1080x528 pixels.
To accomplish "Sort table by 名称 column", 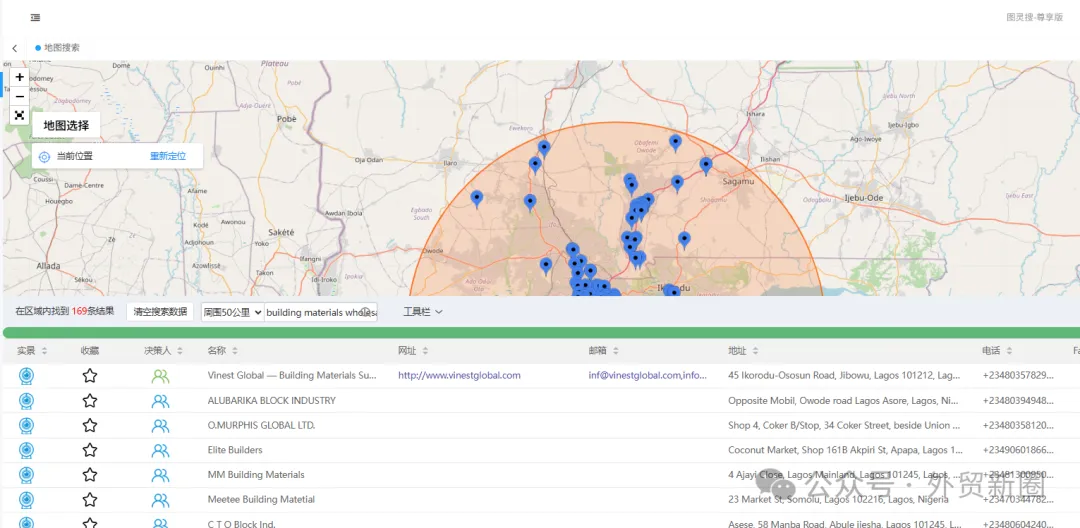I will [x=222, y=351].
